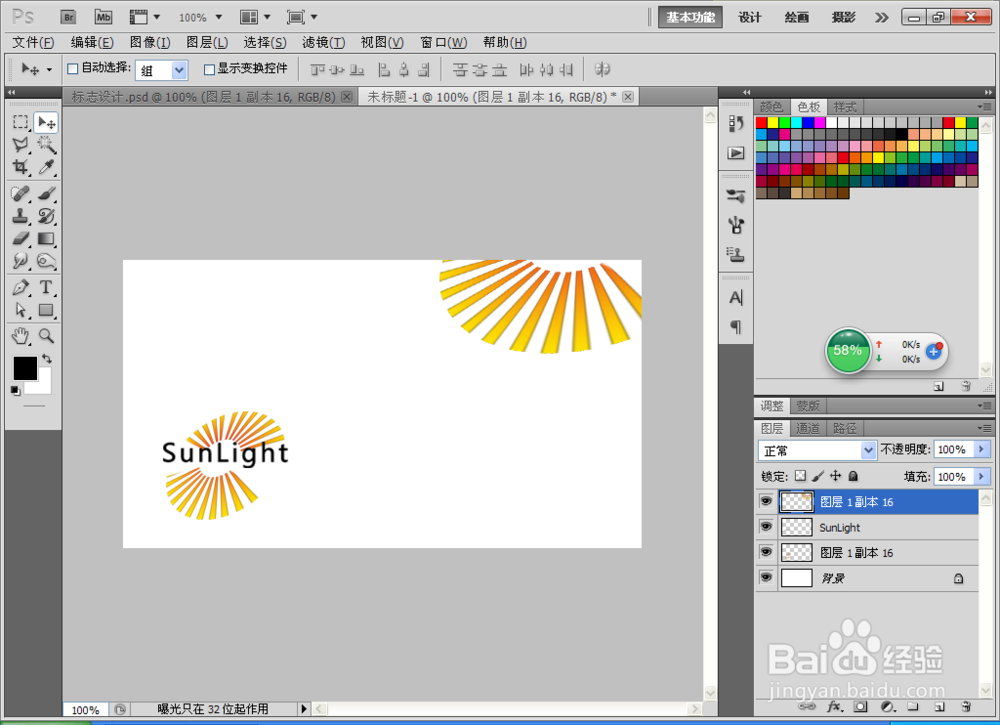Select the Pen tool
This screenshot has width=1000, height=725.
pyautogui.click(x=20, y=288)
